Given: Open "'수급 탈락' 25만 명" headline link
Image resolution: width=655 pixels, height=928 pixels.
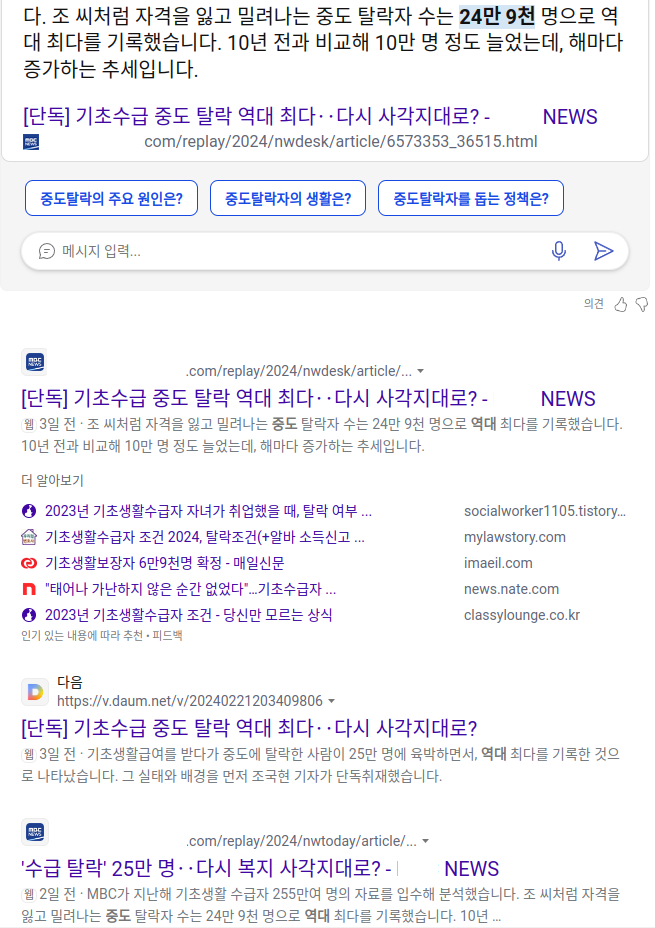Looking at the screenshot, I should pyautogui.click(x=260, y=868).
